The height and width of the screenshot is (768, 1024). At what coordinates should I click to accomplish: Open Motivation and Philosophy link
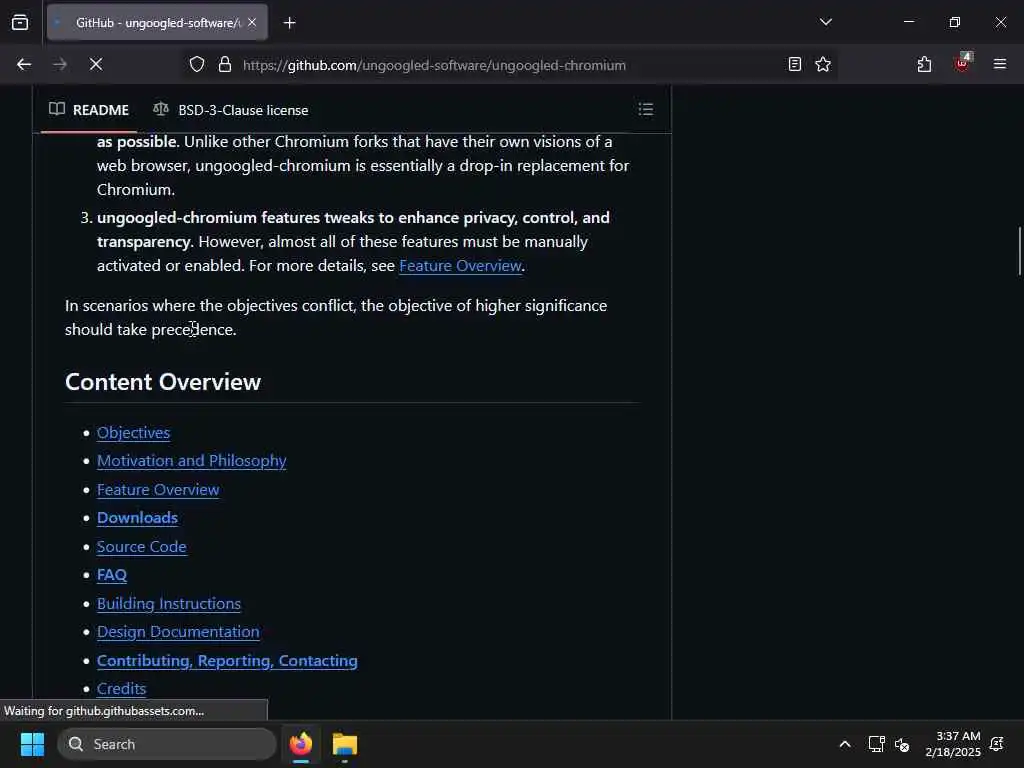[191, 461]
